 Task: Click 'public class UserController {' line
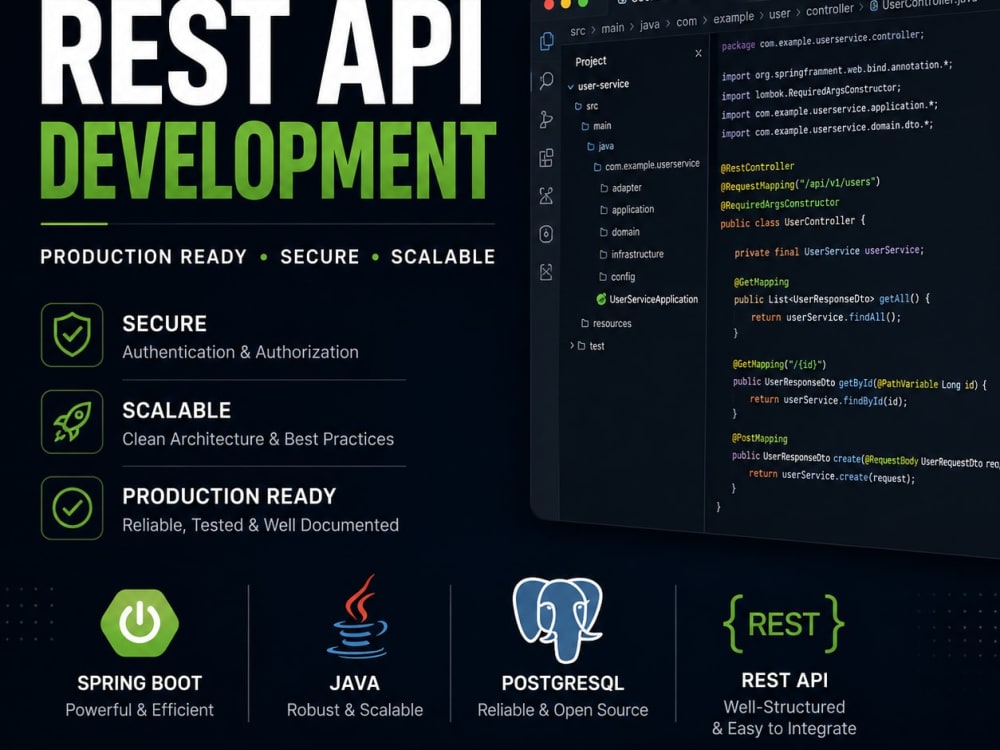click(793, 222)
